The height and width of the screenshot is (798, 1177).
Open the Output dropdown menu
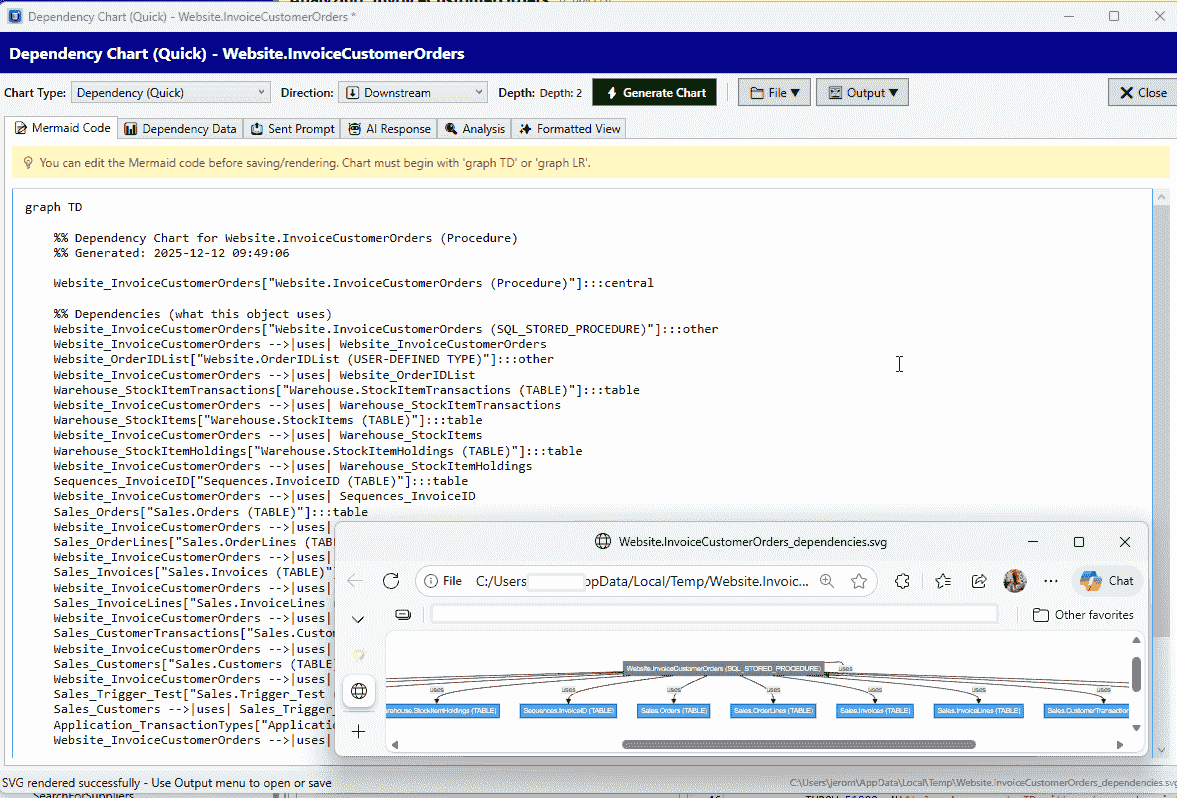[x=862, y=93]
